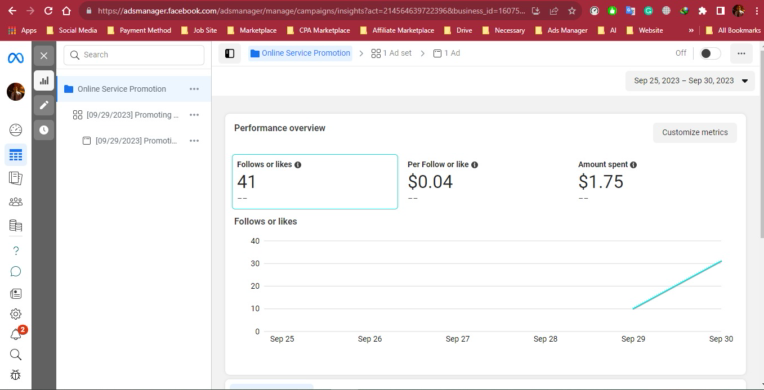Select the Follows or likes metric card

coord(315,182)
